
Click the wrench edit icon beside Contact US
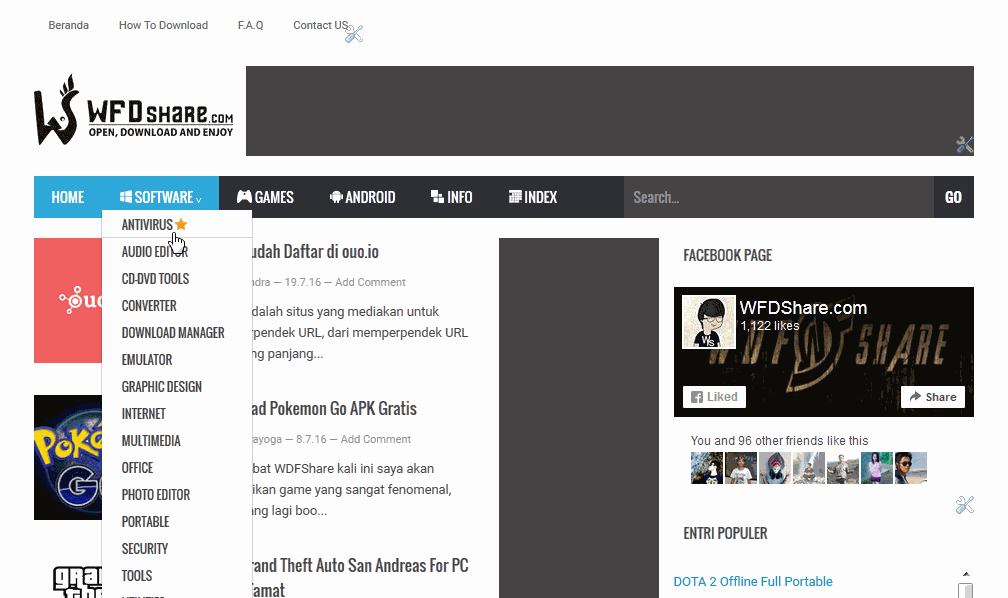tap(354, 33)
